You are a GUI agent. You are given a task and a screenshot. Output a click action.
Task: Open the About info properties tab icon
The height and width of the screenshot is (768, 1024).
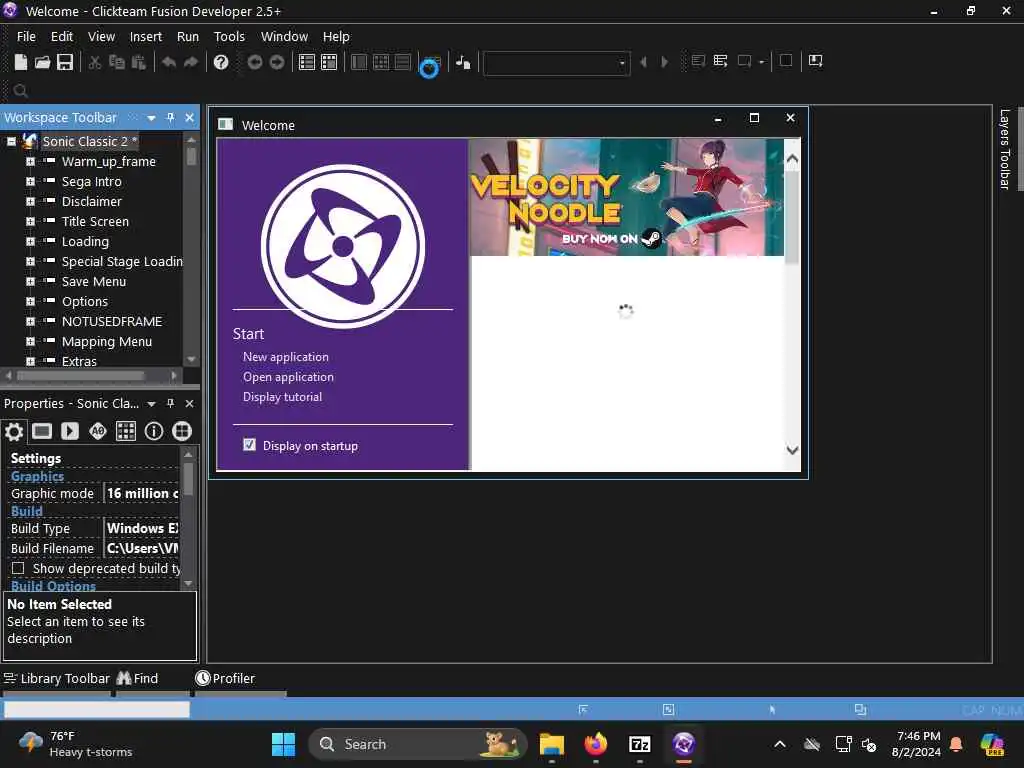[x=154, y=431]
